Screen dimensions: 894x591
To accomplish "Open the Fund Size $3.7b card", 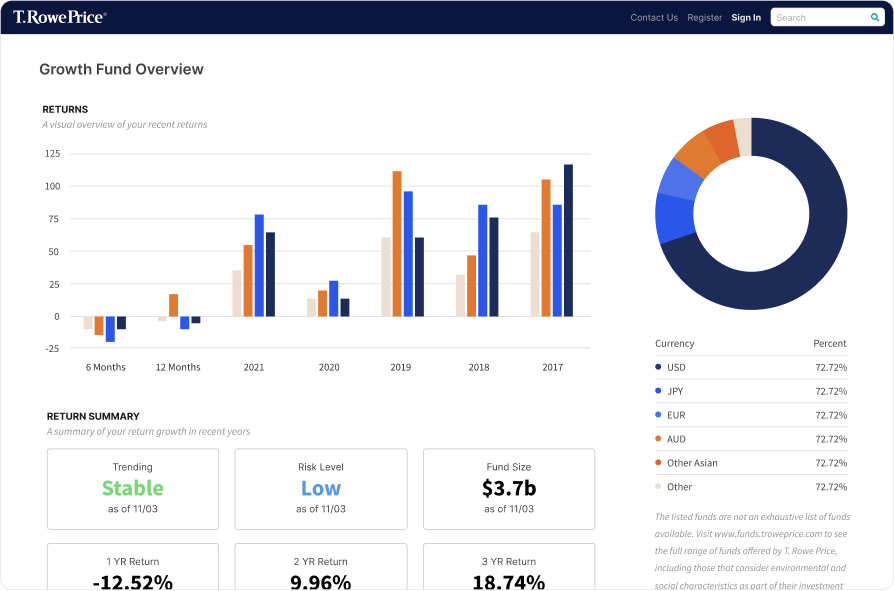I will coord(509,489).
